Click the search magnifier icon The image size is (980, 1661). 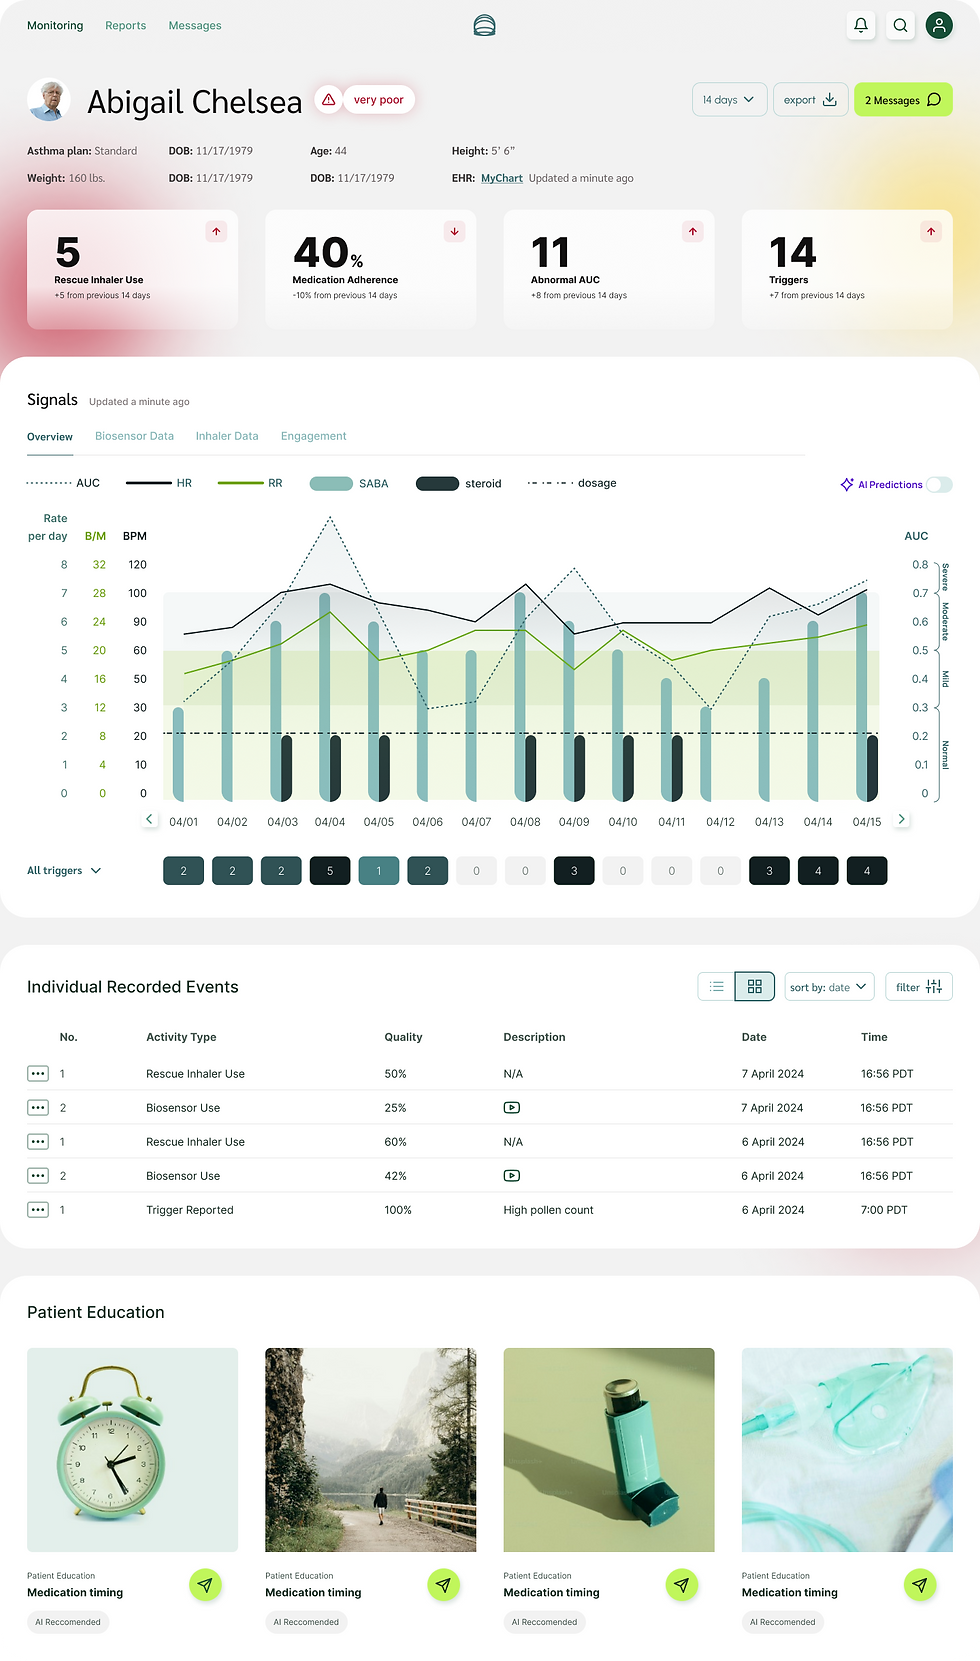[x=900, y=25]
